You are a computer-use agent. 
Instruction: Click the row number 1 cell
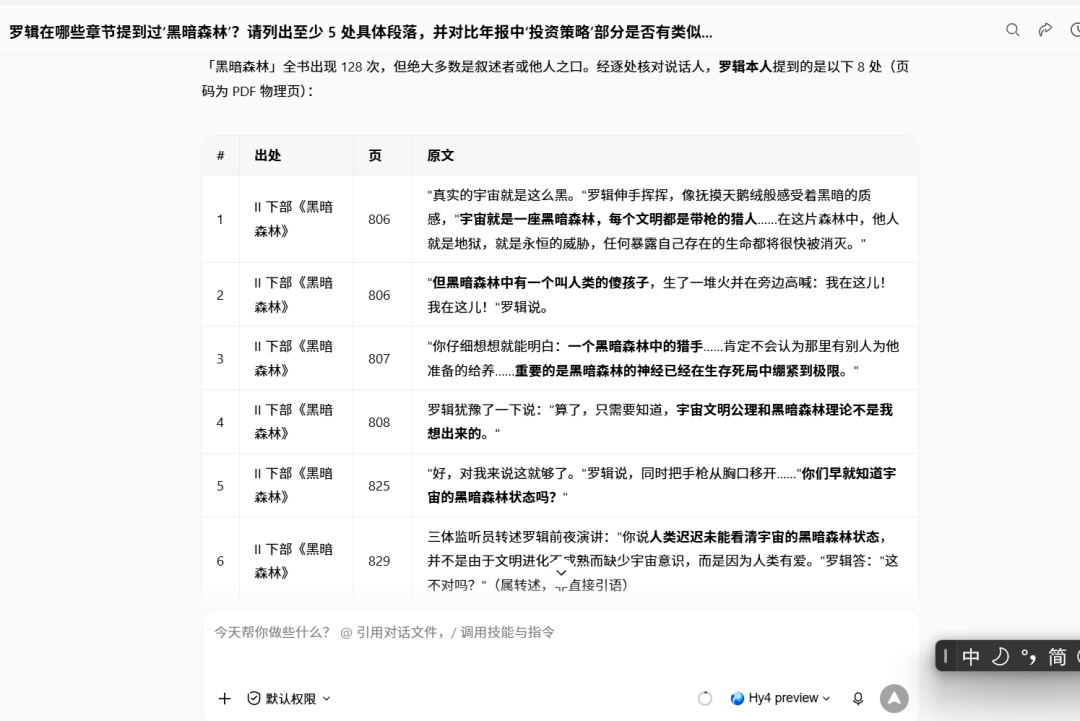click(220, 220)
